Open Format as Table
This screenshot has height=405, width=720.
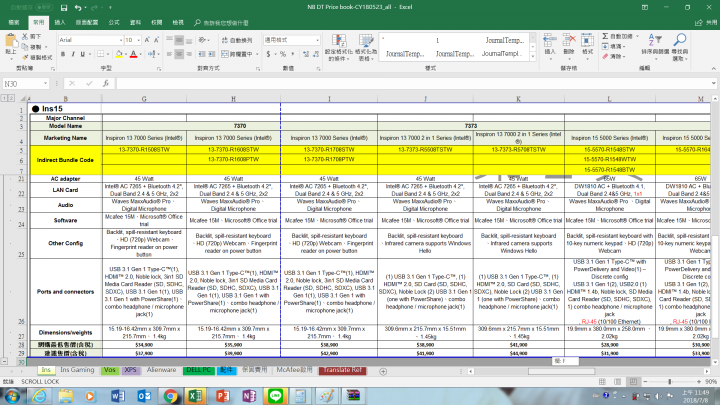coord(366,47)
